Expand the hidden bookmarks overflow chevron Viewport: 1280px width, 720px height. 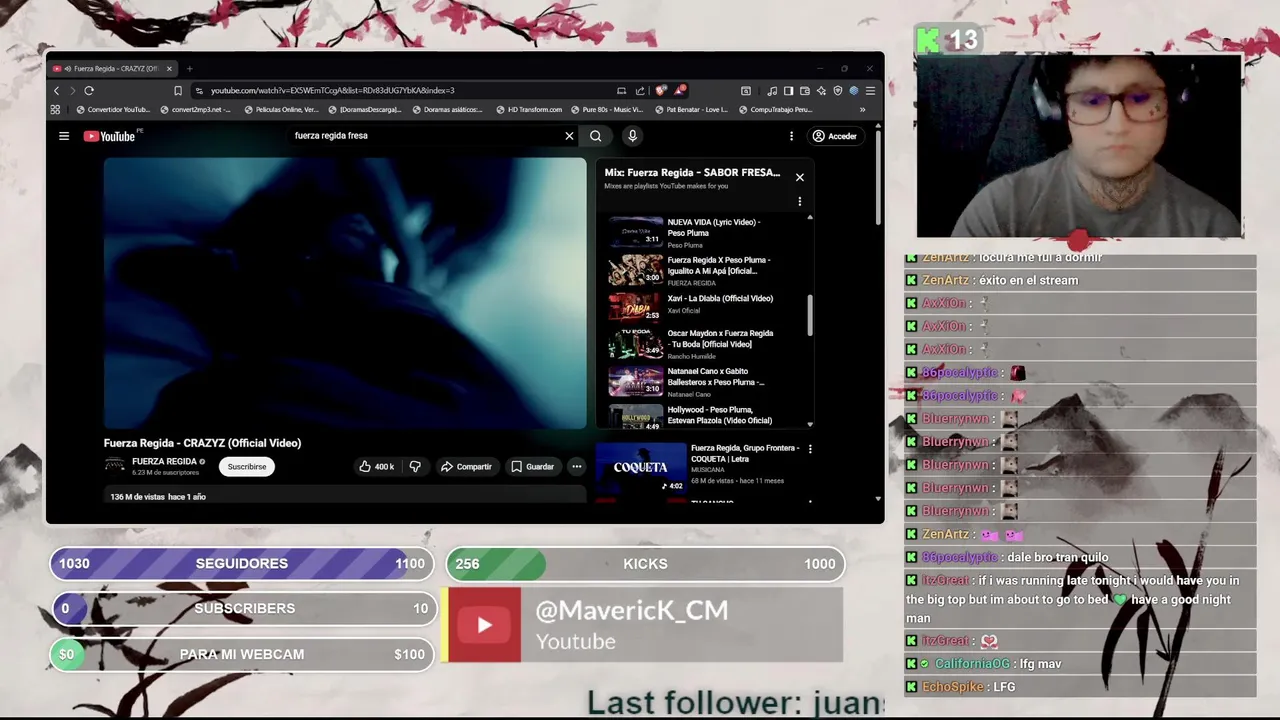click(x=862, y=110)
